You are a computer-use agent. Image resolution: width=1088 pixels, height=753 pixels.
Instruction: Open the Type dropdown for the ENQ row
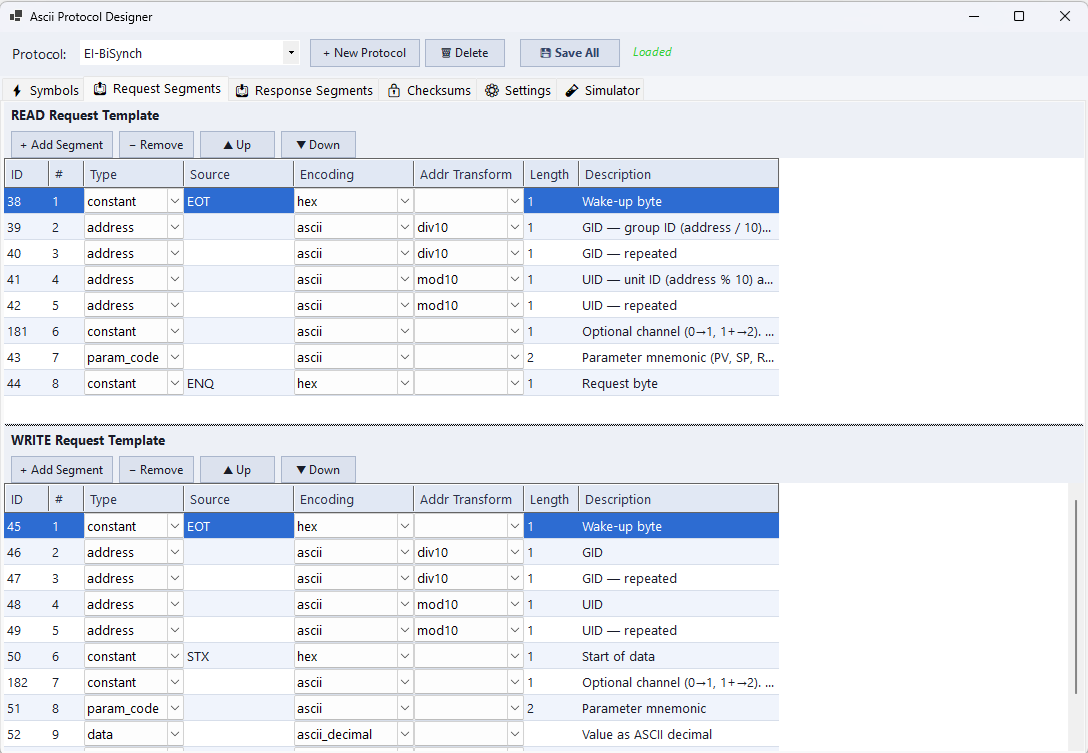[x=173, y=383]
